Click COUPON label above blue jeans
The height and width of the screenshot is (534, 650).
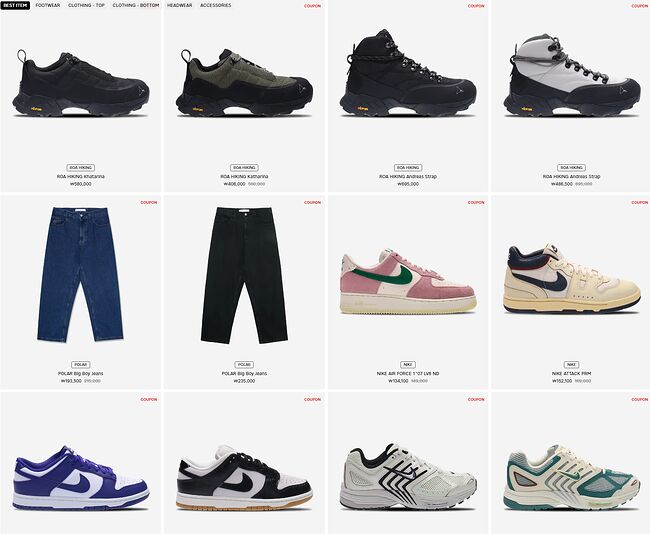click(149, 202)
